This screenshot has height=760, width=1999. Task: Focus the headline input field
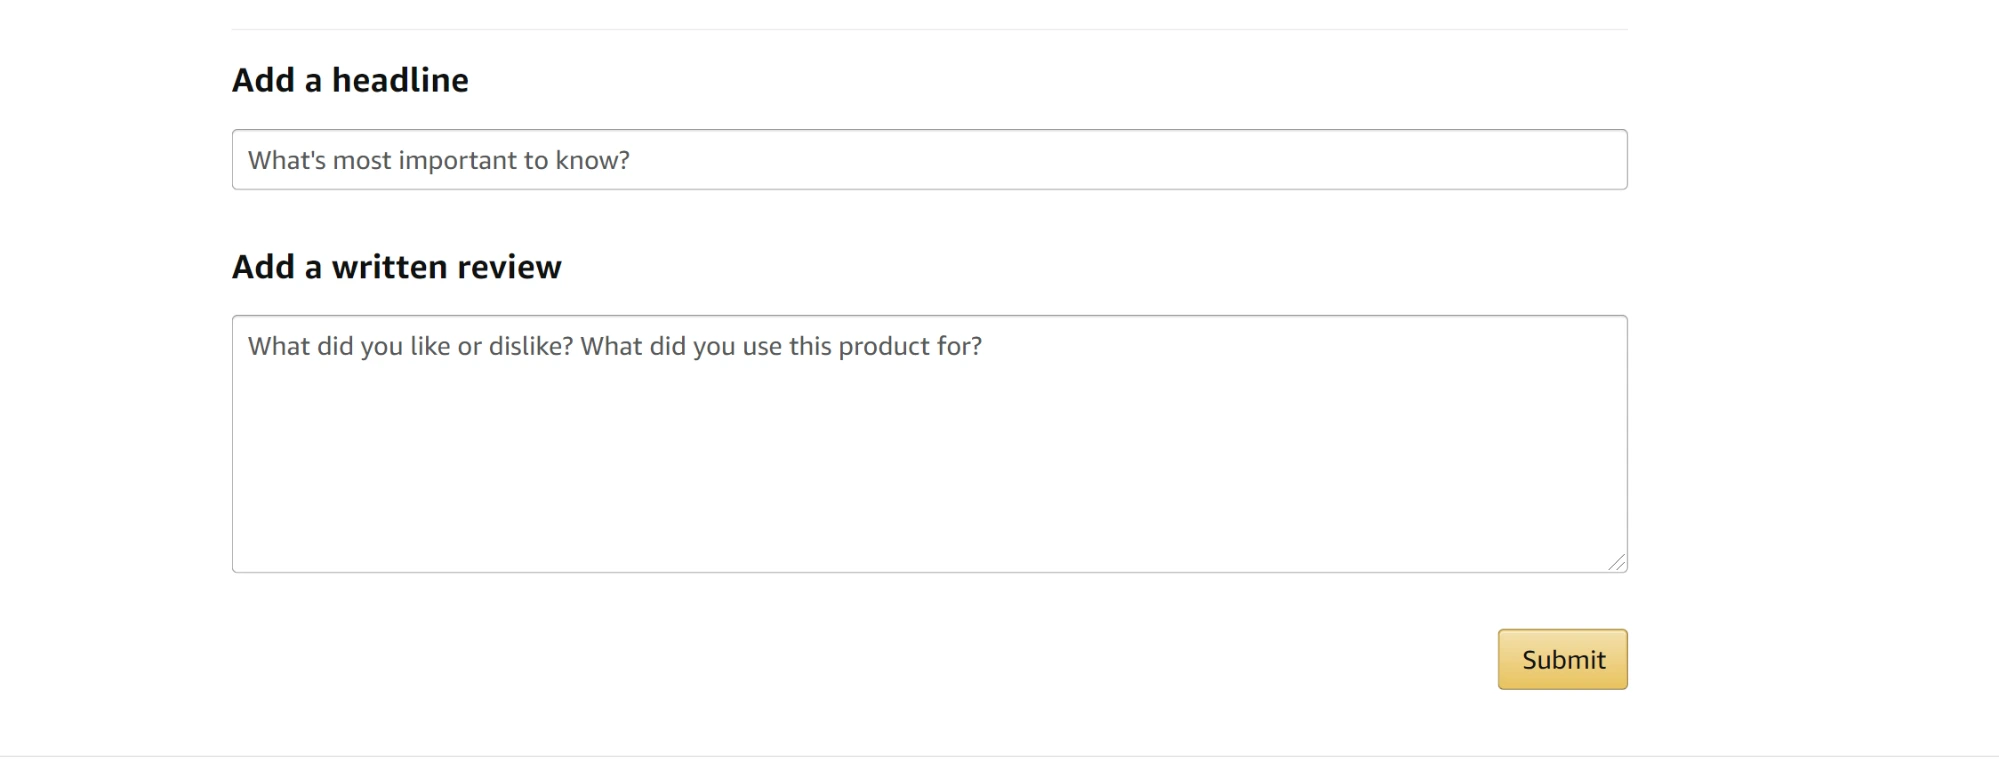(929, 160)
